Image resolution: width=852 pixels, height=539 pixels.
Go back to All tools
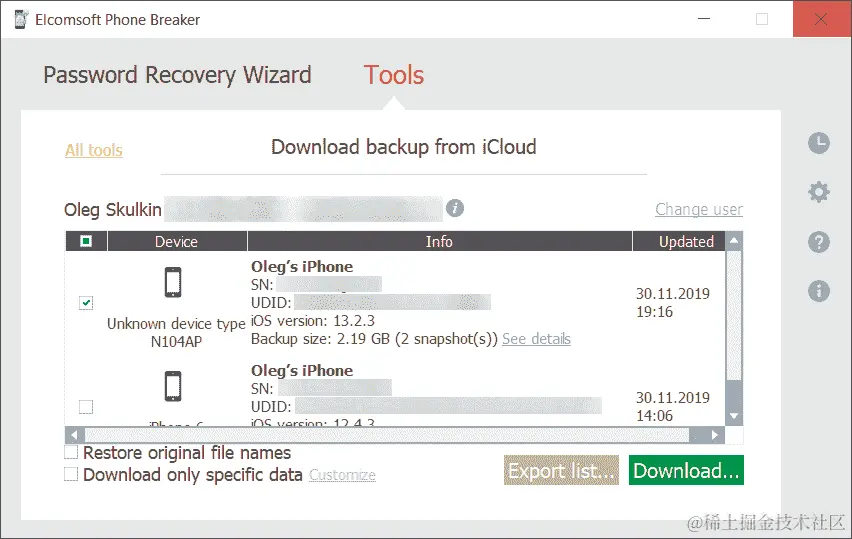pyautogui.click(x=94, y=150)
